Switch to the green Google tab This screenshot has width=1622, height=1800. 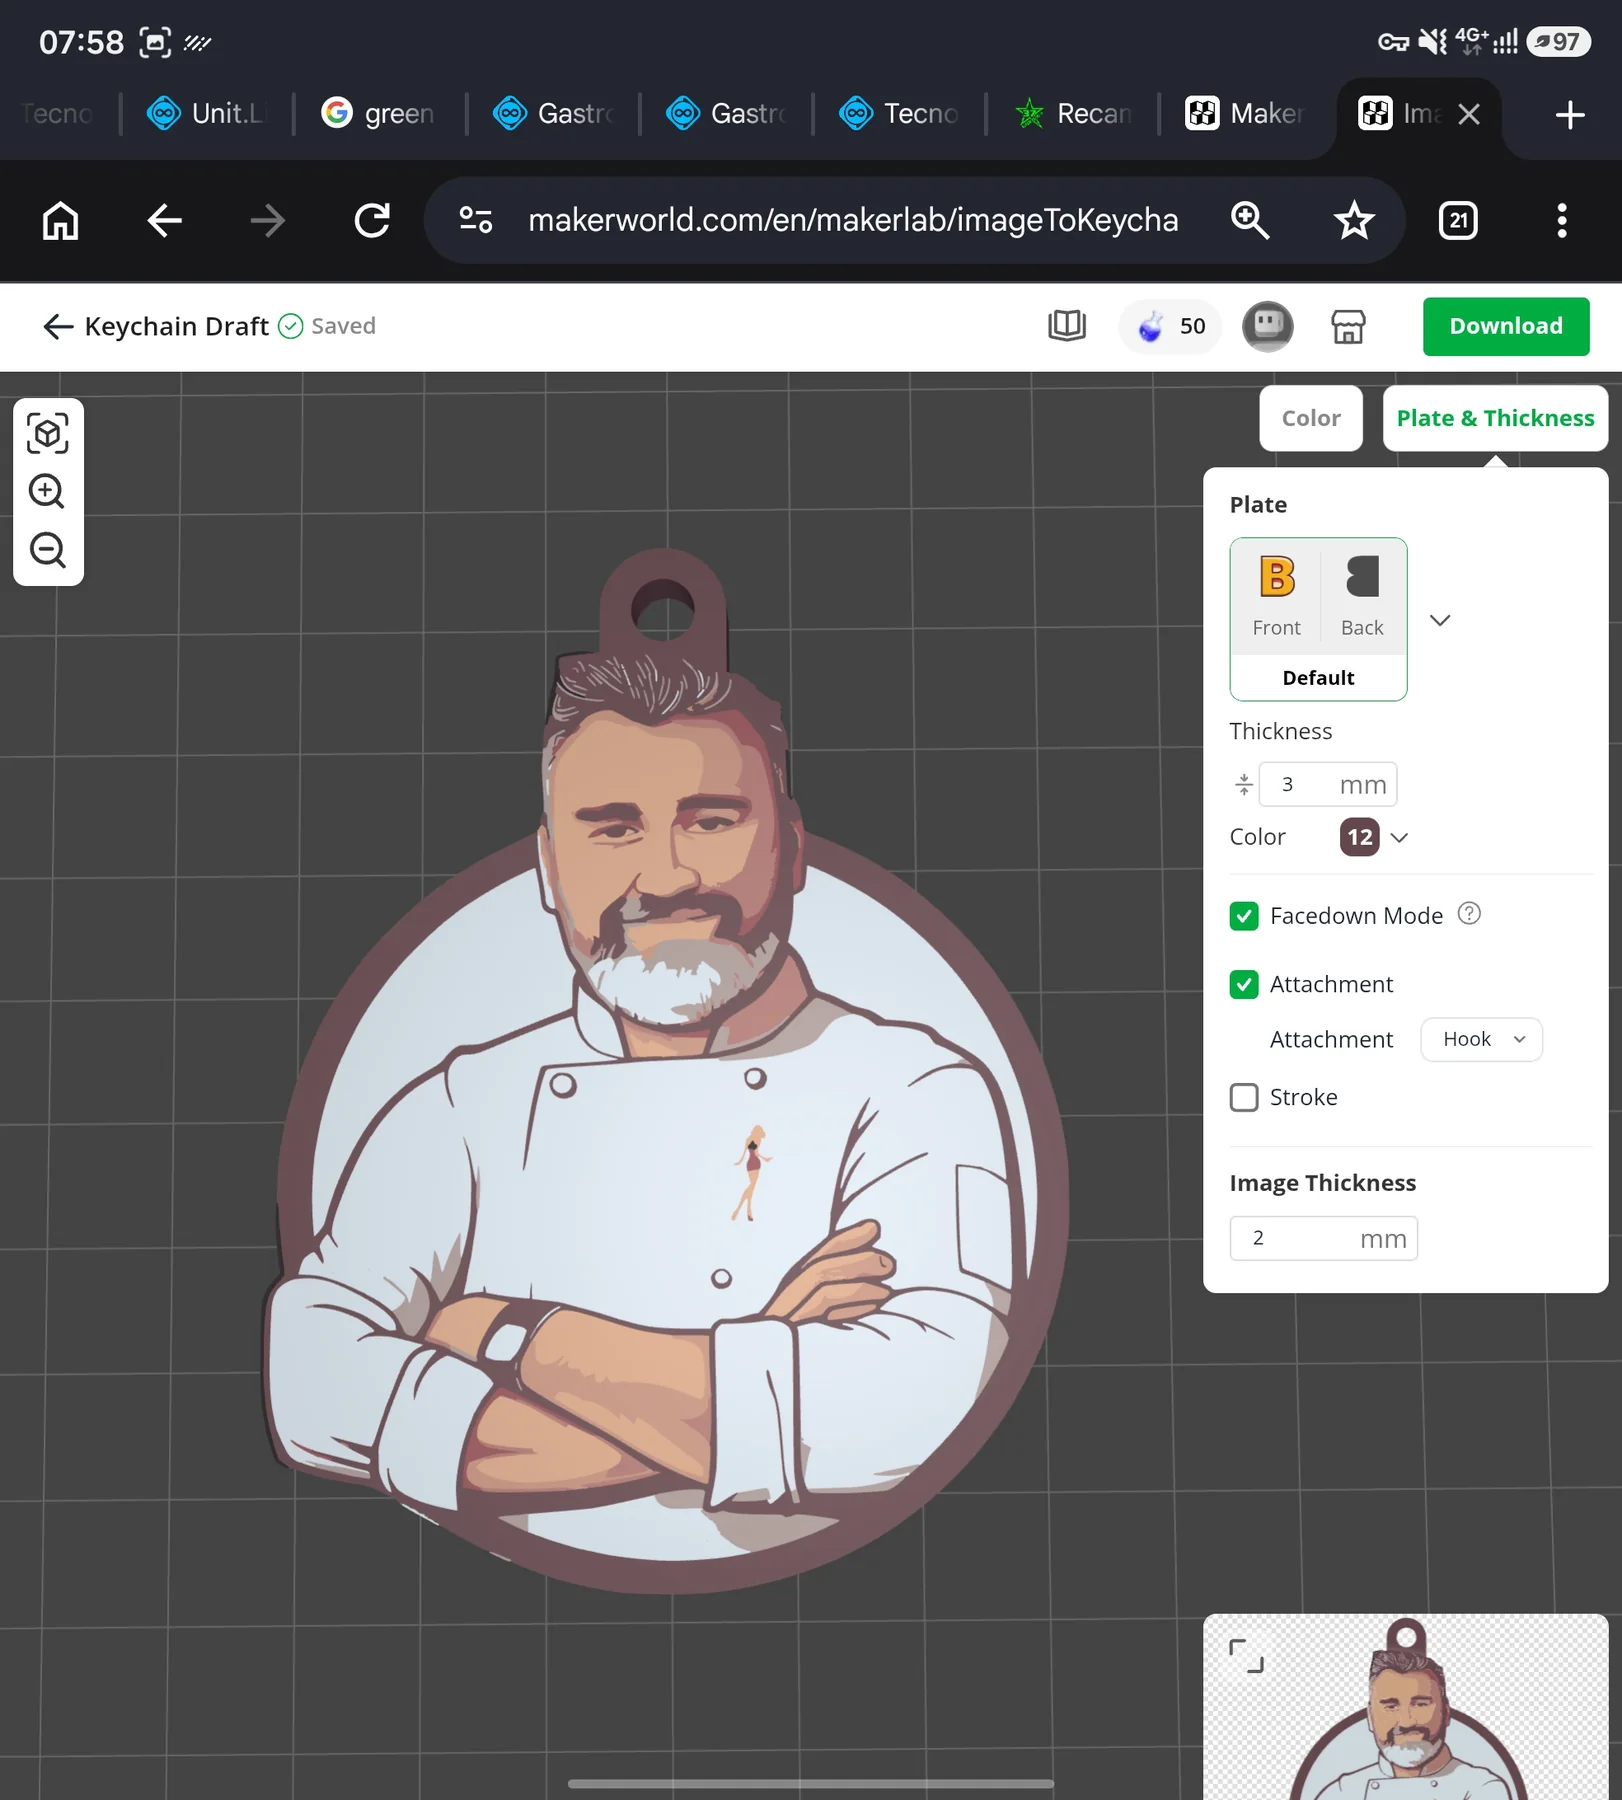(x=378, y=114)
